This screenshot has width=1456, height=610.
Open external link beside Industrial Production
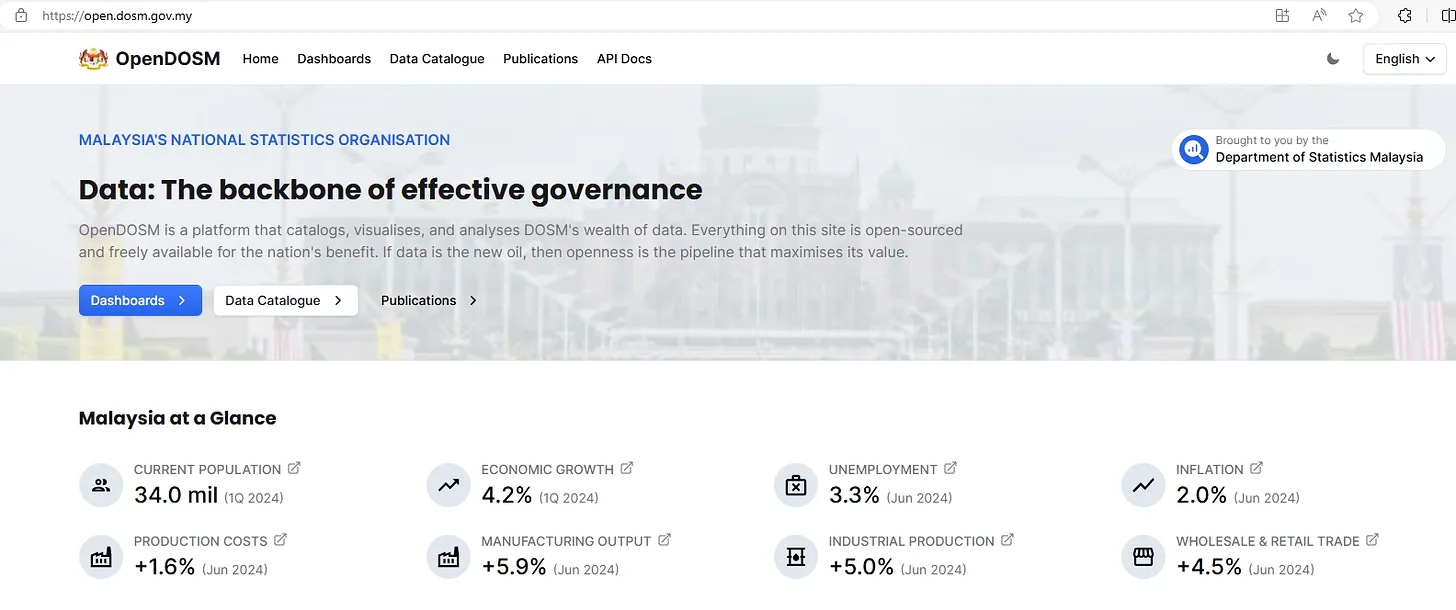[1008, 540]
